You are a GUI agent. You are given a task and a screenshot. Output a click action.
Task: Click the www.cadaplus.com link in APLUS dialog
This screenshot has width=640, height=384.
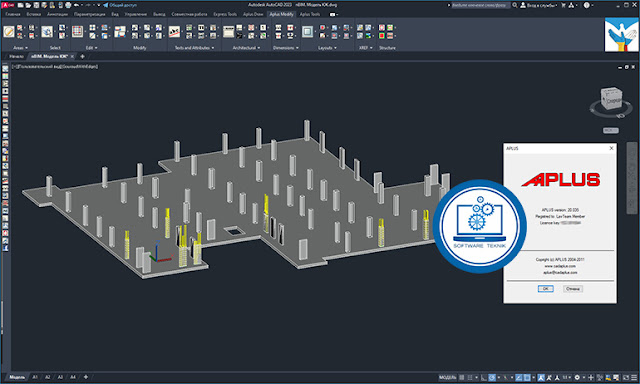(x=560, y=266)
